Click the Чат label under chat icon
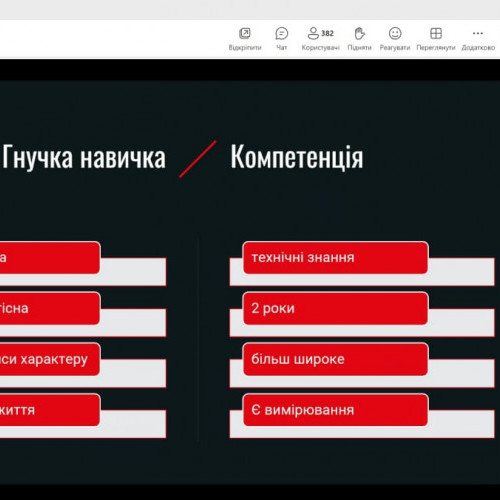This screenshot has height=500, width=500. [282, 48]
